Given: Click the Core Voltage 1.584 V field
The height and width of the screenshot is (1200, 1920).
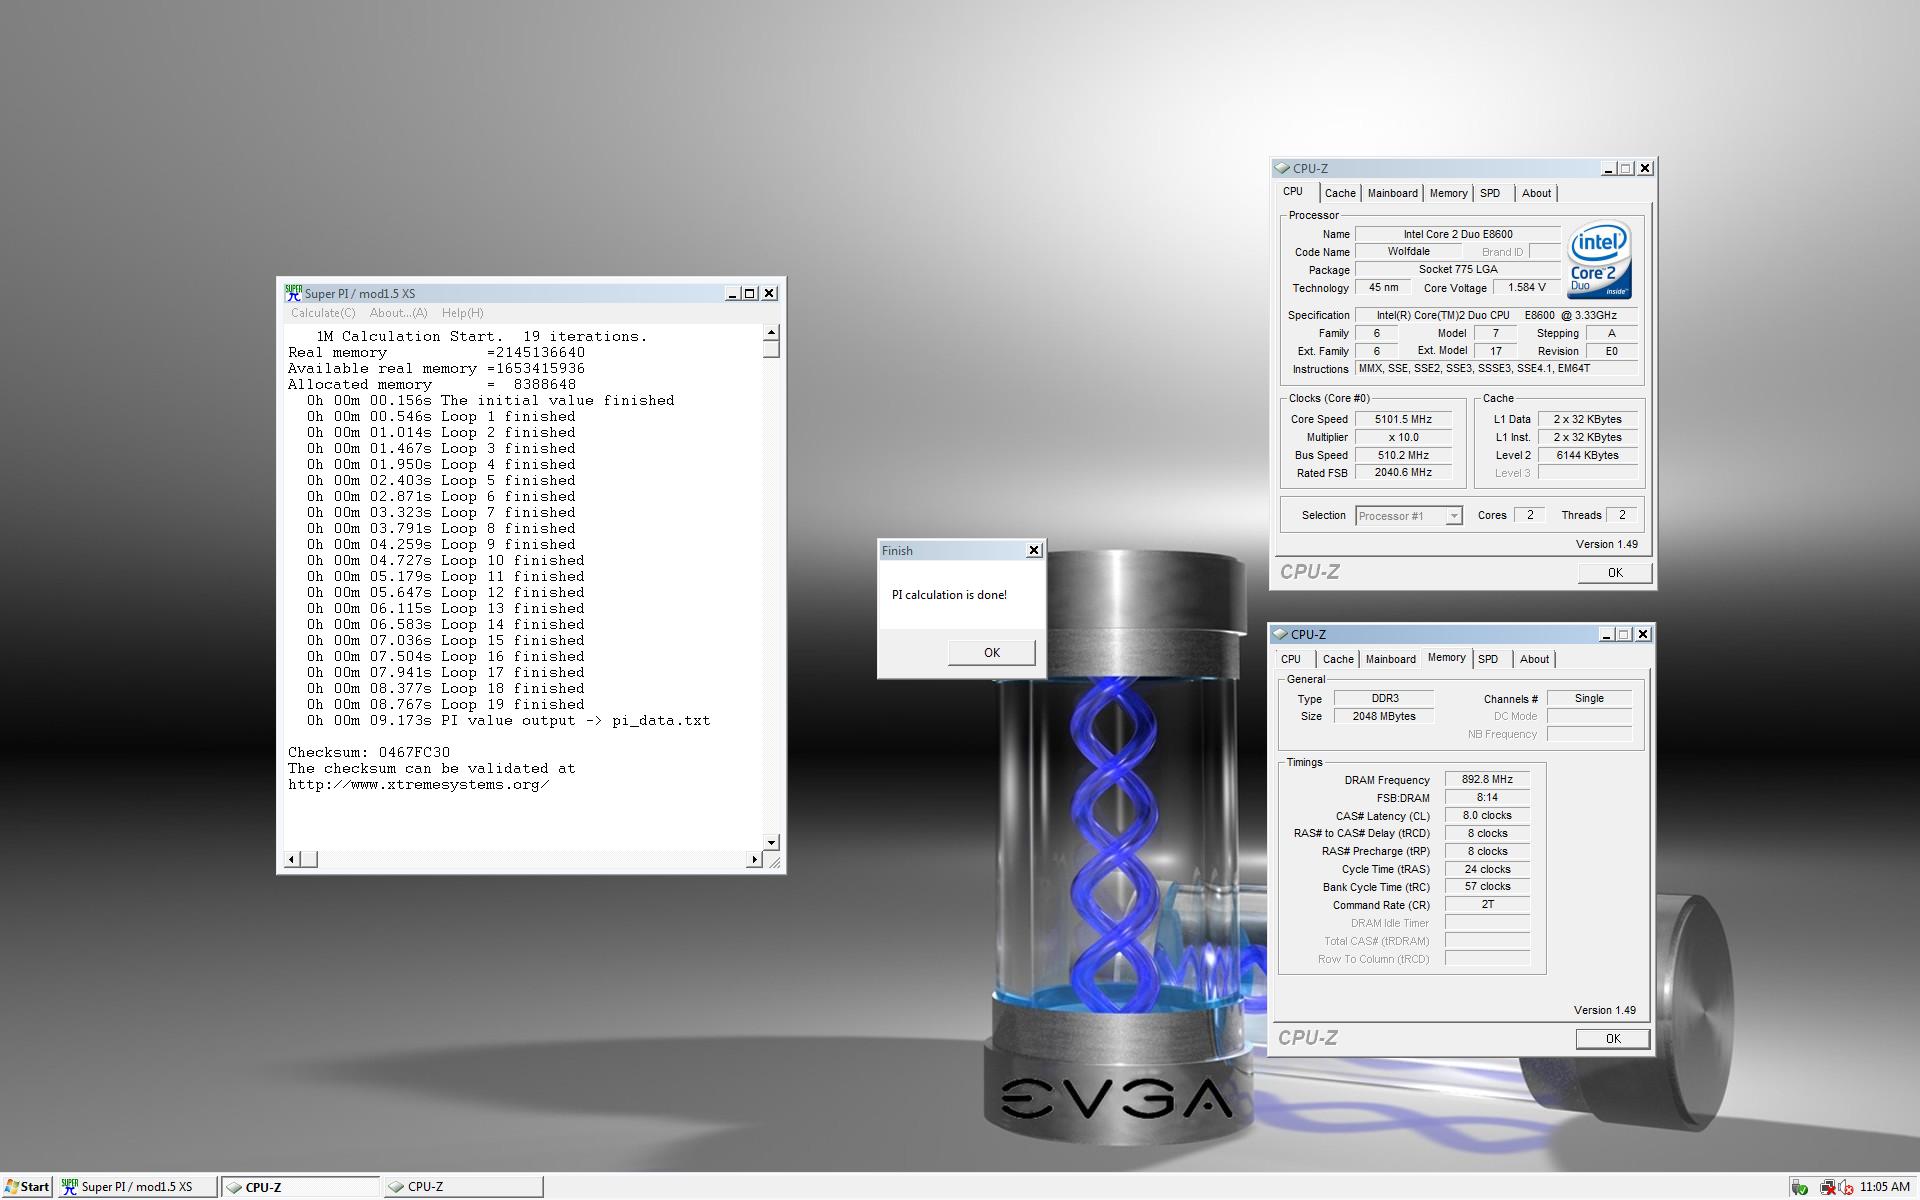Looking at the screenshot, I should click(1526, 288).
